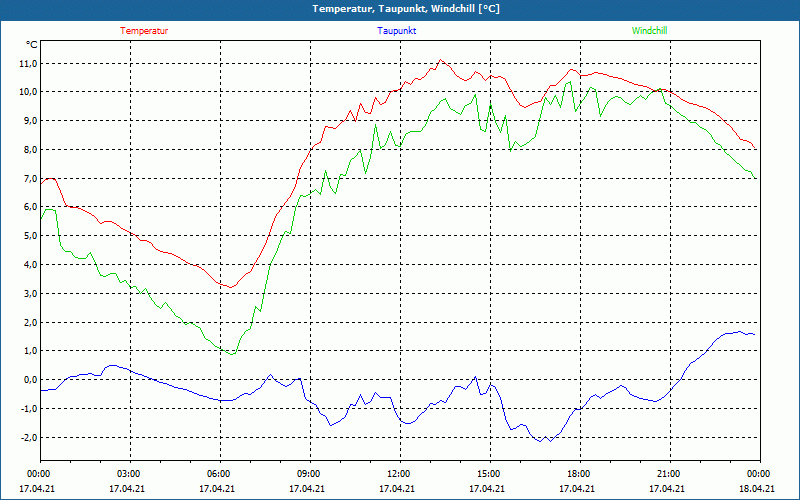Click the 15:00 time axis label
Viewport: 800px width, 500px height.
click(x=490, y=474)
